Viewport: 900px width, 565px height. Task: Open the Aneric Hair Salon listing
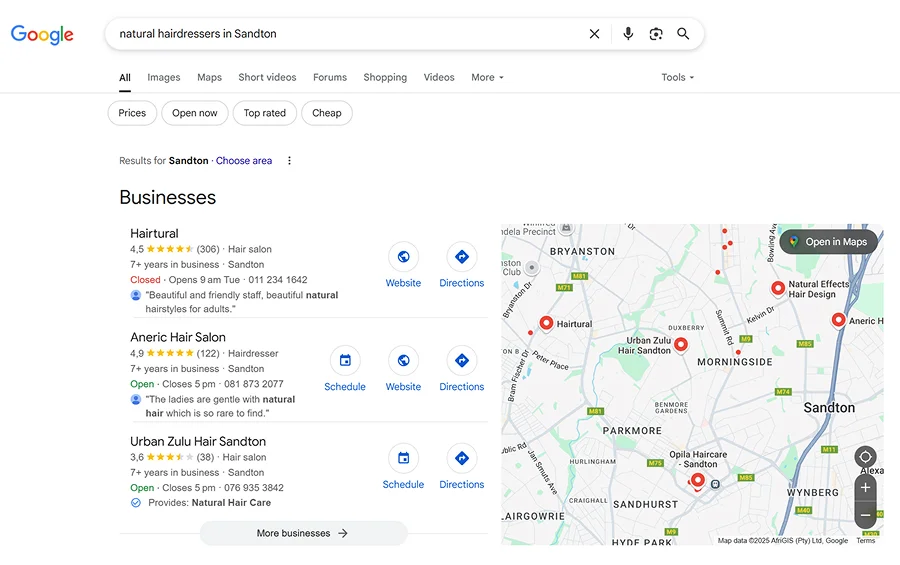click(178, 338)
